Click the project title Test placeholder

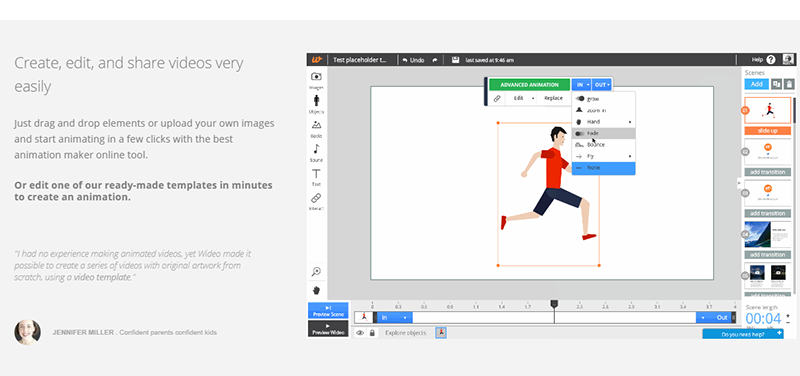tap(360, 60)
